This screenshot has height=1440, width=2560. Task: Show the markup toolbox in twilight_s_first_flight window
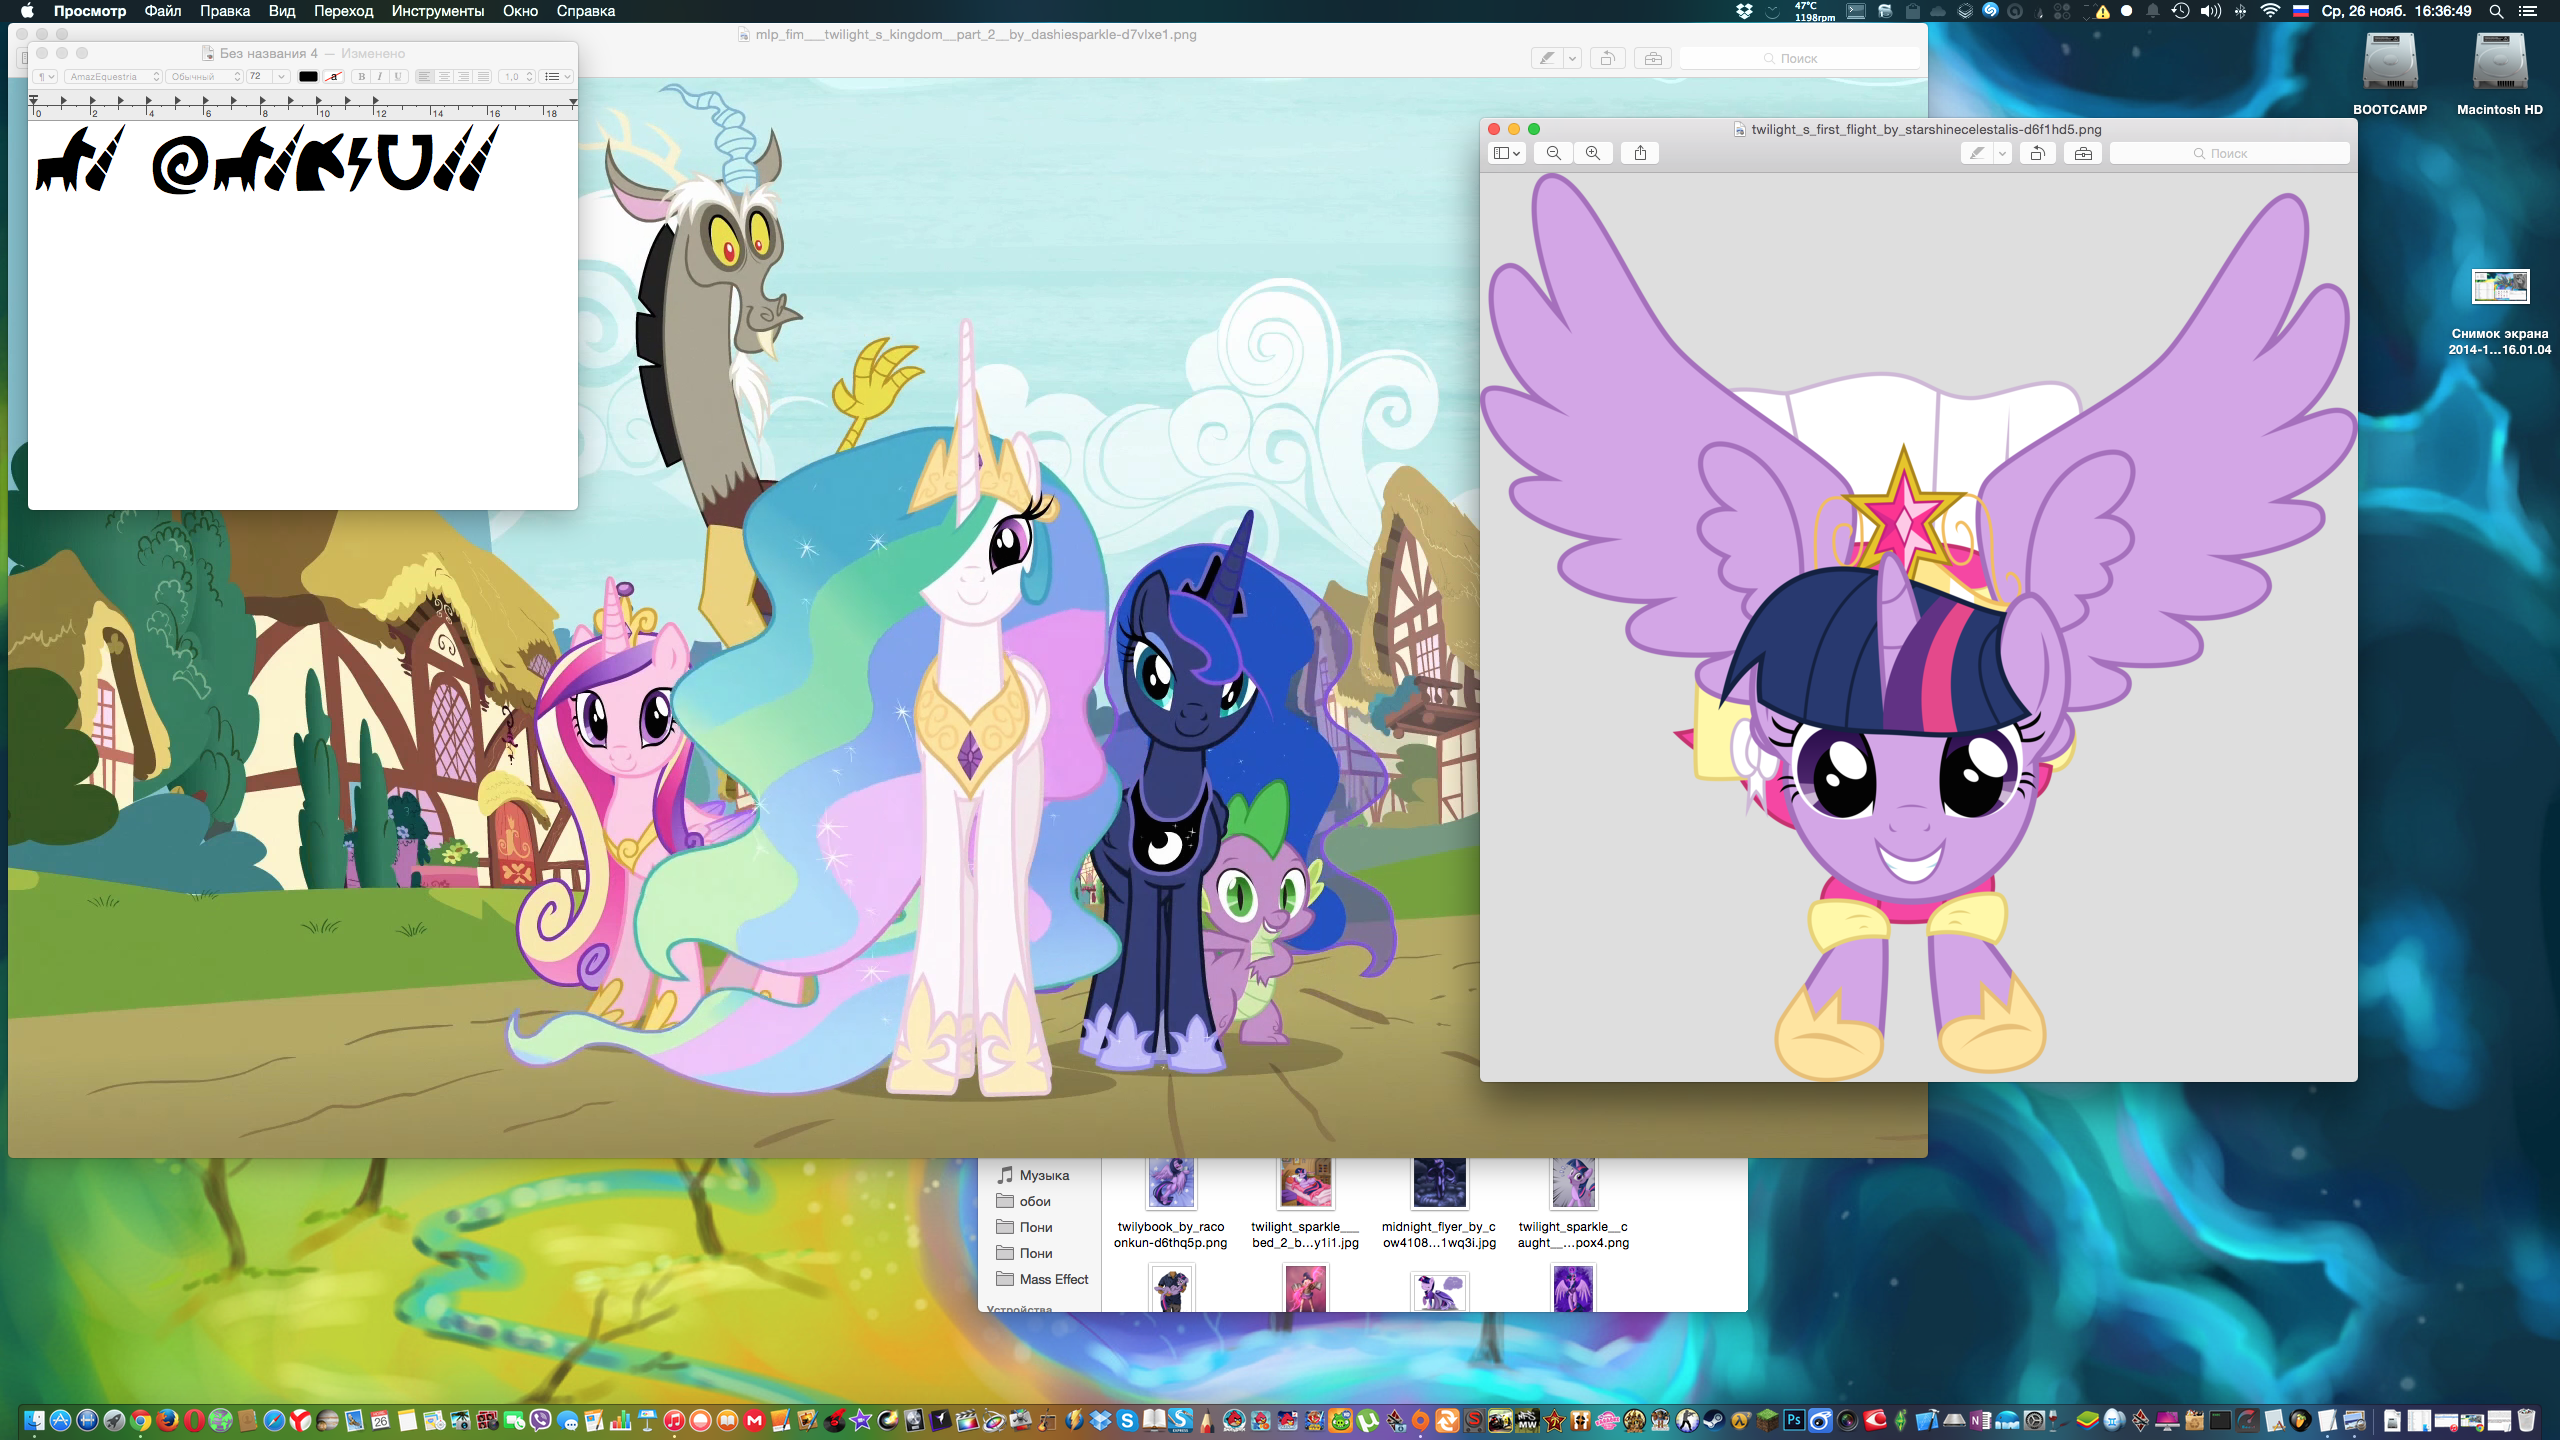2083,153
